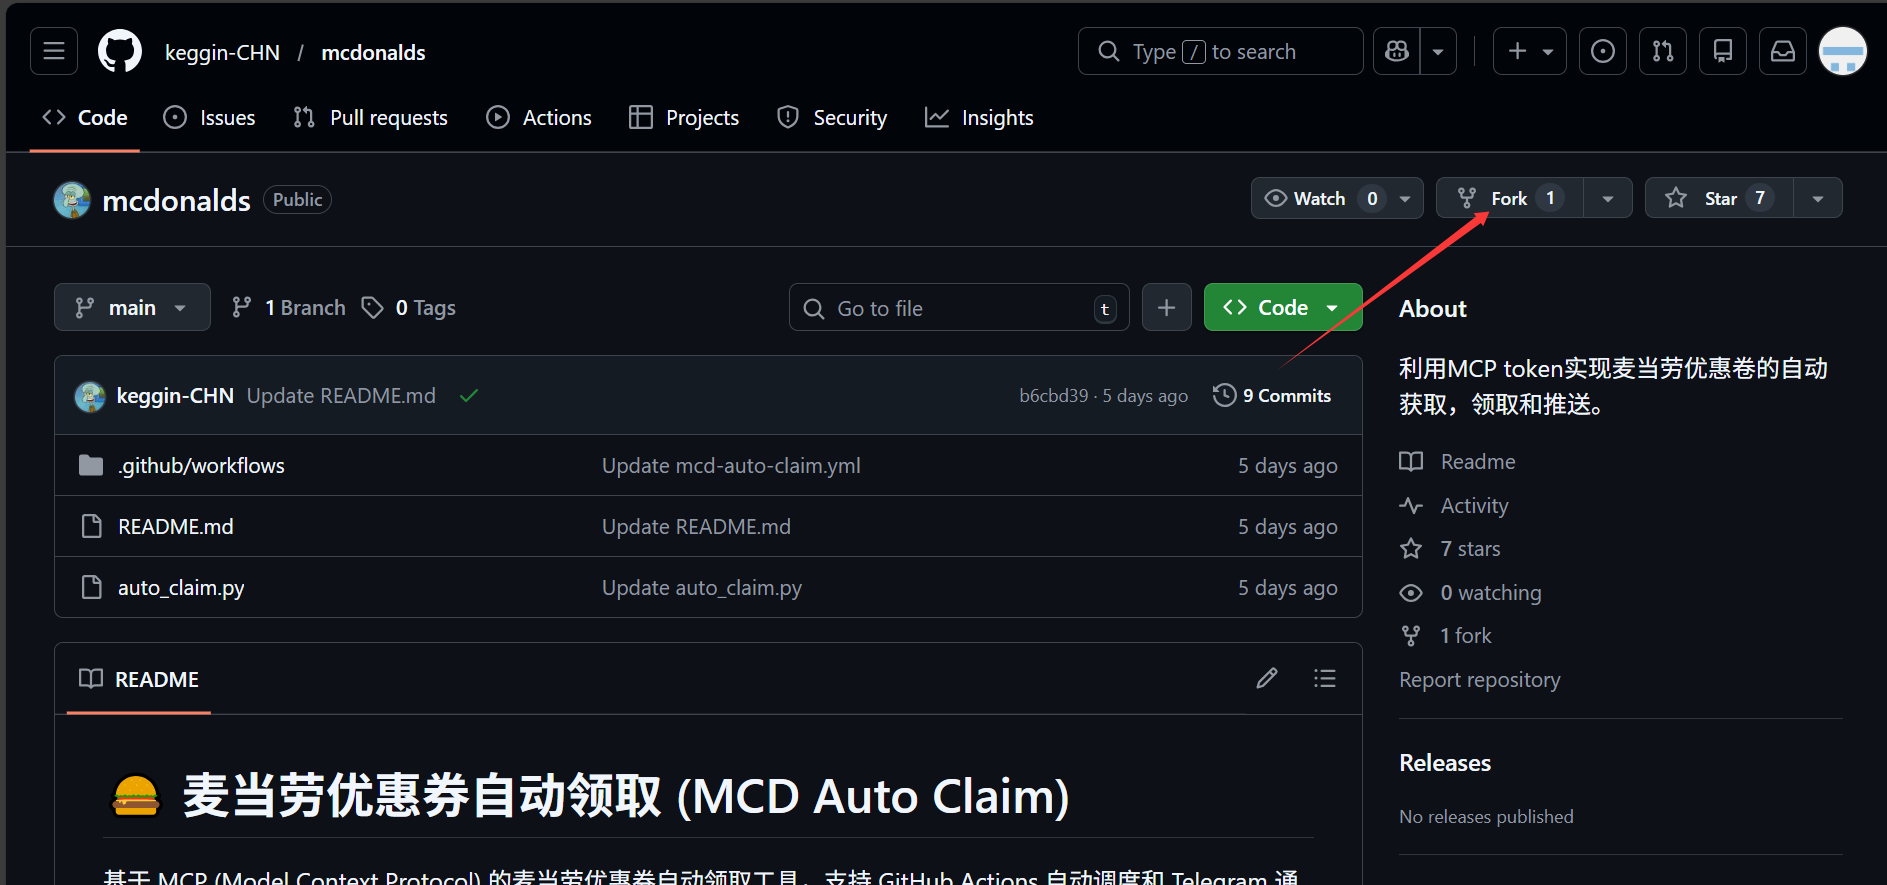Open the Copilot chat icon

click(1397, 51)
